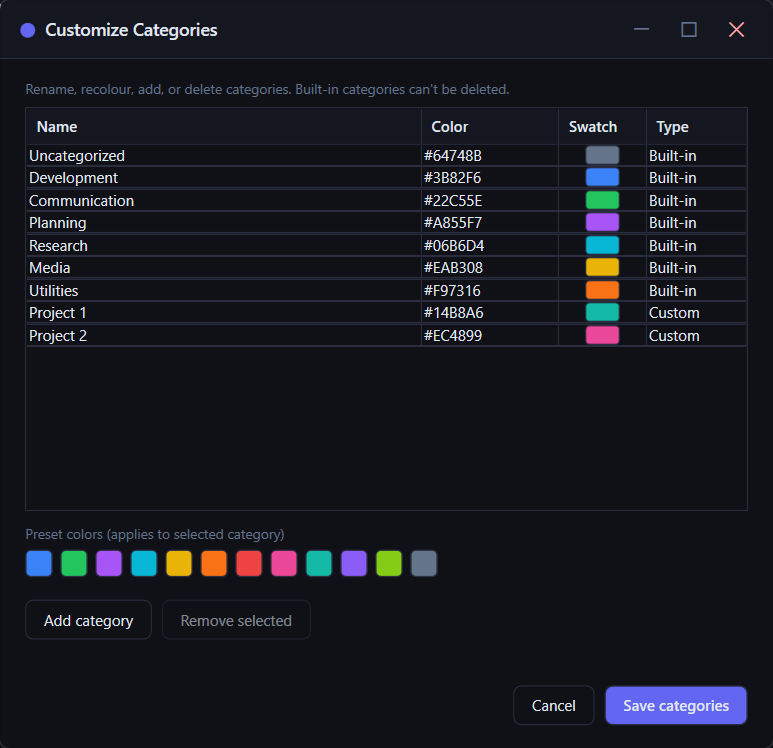The image size is (773, 748).
Task: Click the #A855F7 color cell
Action: (x=490, y=222)
